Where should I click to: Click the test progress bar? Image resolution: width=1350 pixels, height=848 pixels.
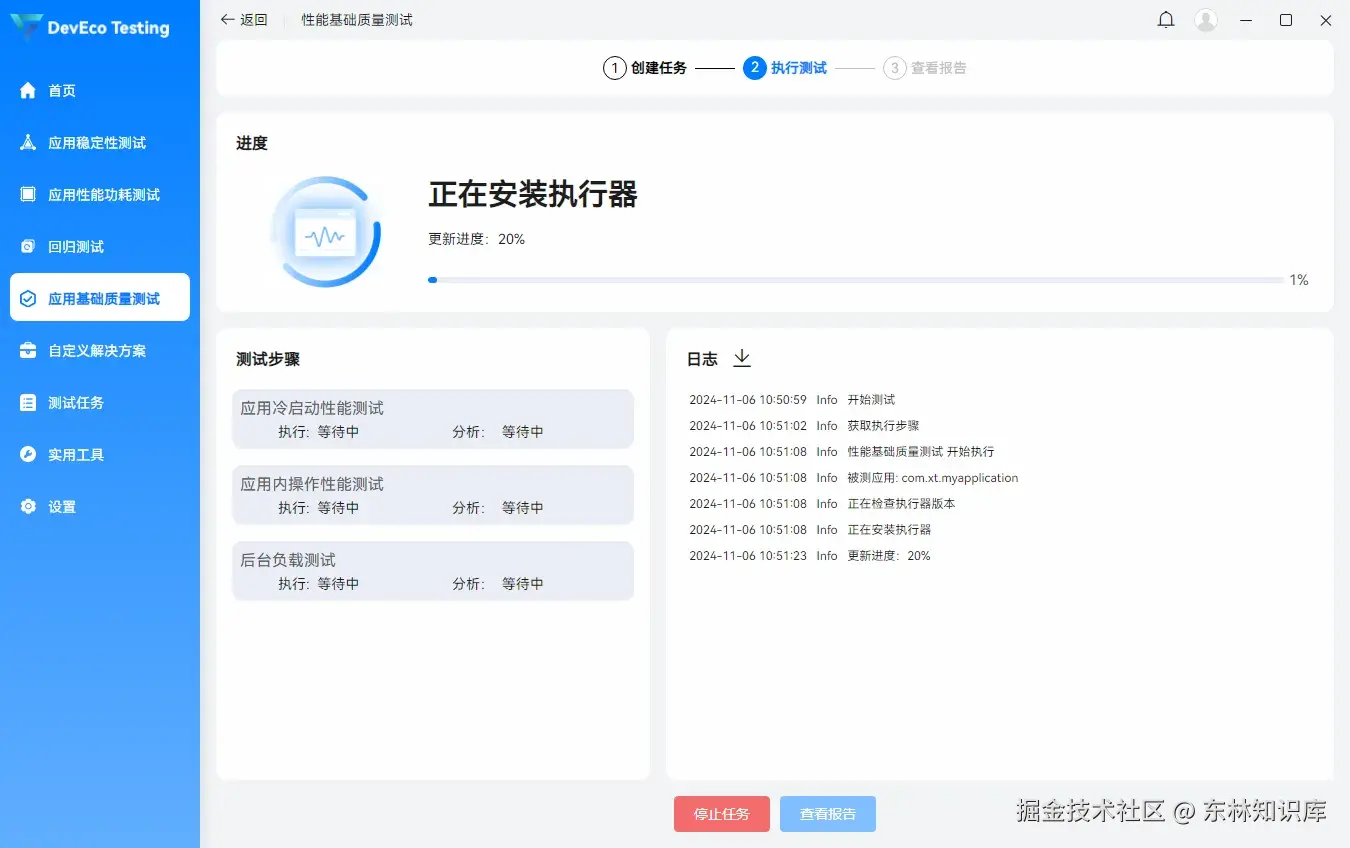[x=856, y=280]
